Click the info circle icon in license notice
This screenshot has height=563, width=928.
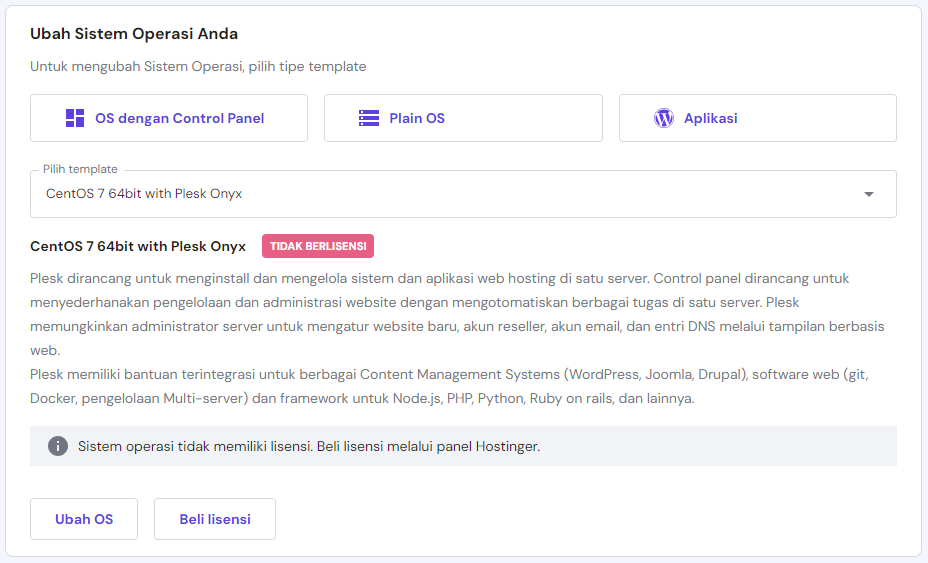[x=58, y=446]
